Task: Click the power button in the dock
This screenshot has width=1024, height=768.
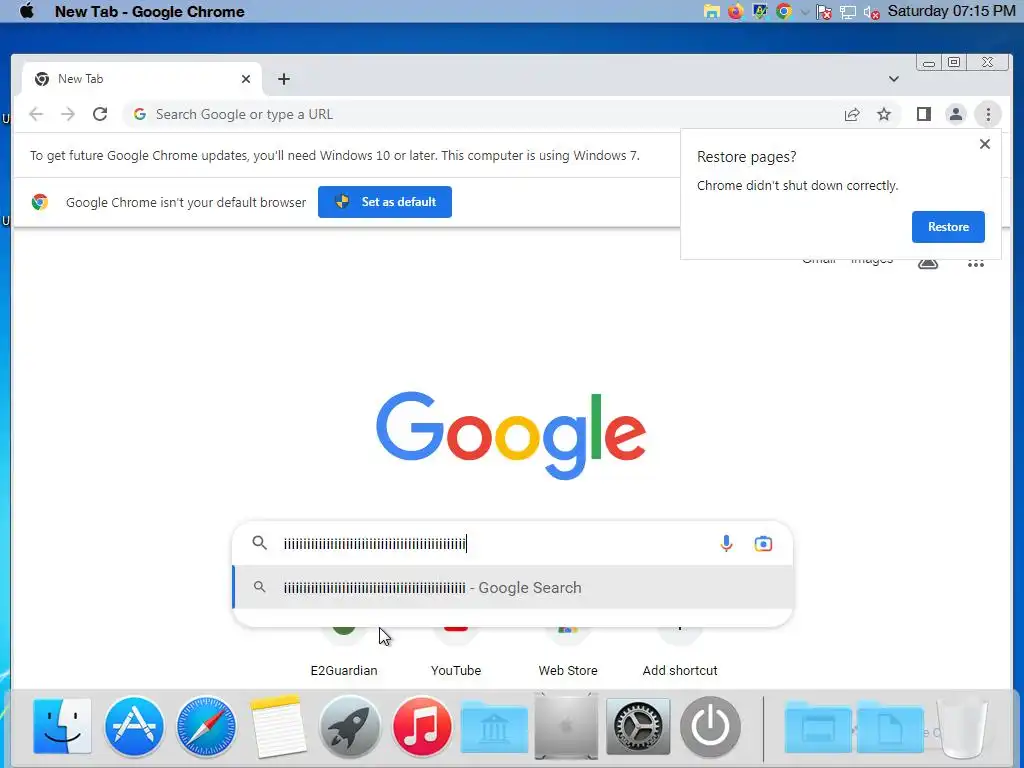Action: (710, 726)
